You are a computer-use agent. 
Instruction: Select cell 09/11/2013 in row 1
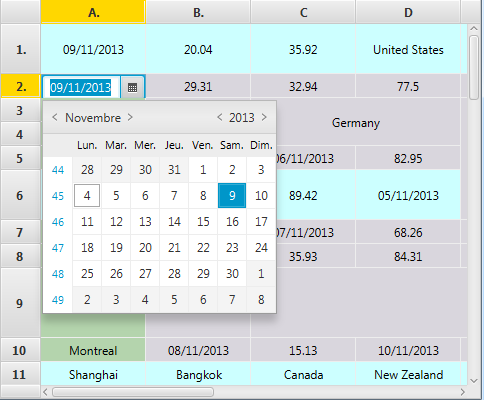click(93, 49)
